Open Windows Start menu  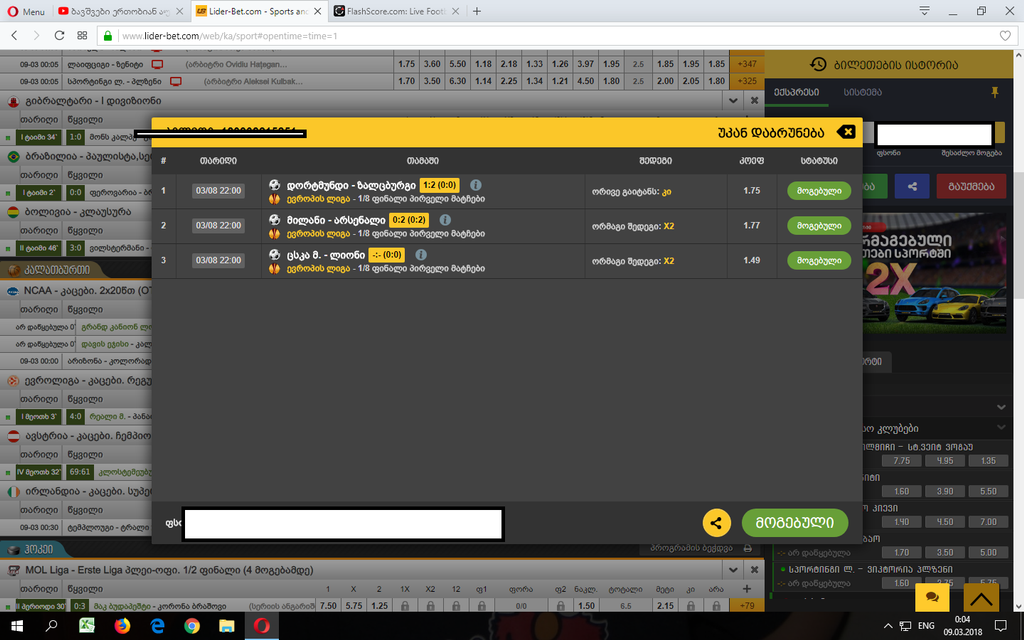[17, 626]
